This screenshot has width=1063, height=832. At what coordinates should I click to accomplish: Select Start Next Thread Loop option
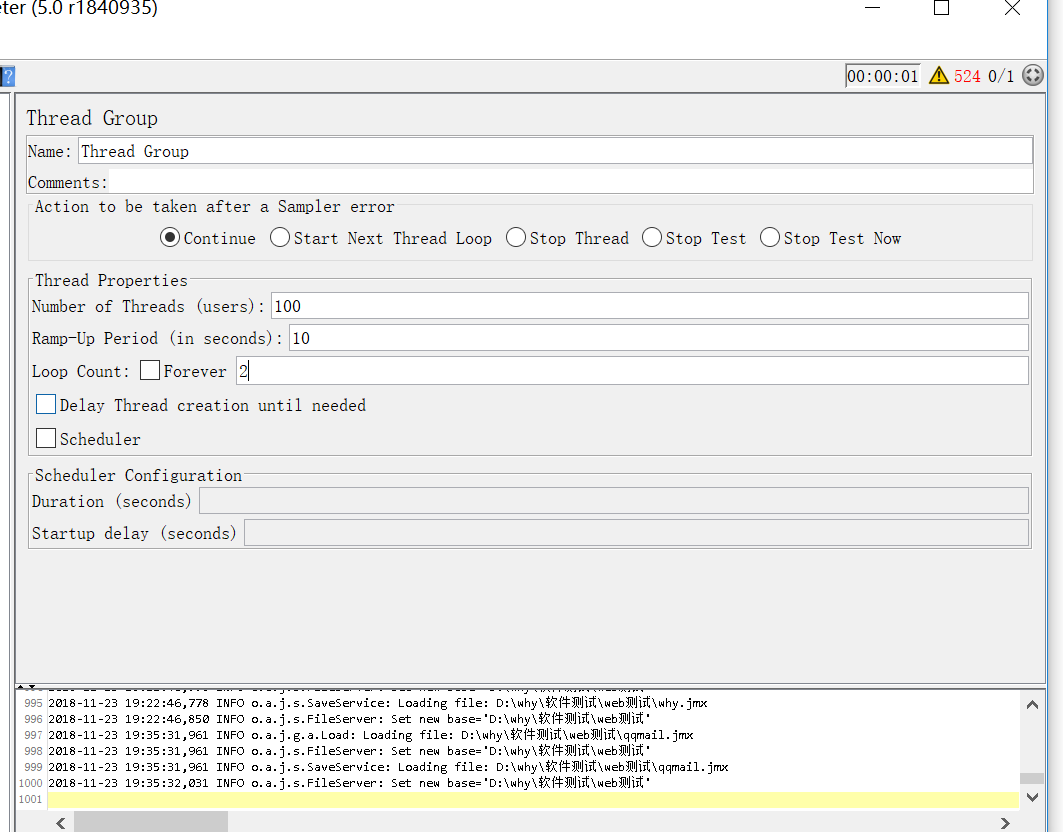280,238
